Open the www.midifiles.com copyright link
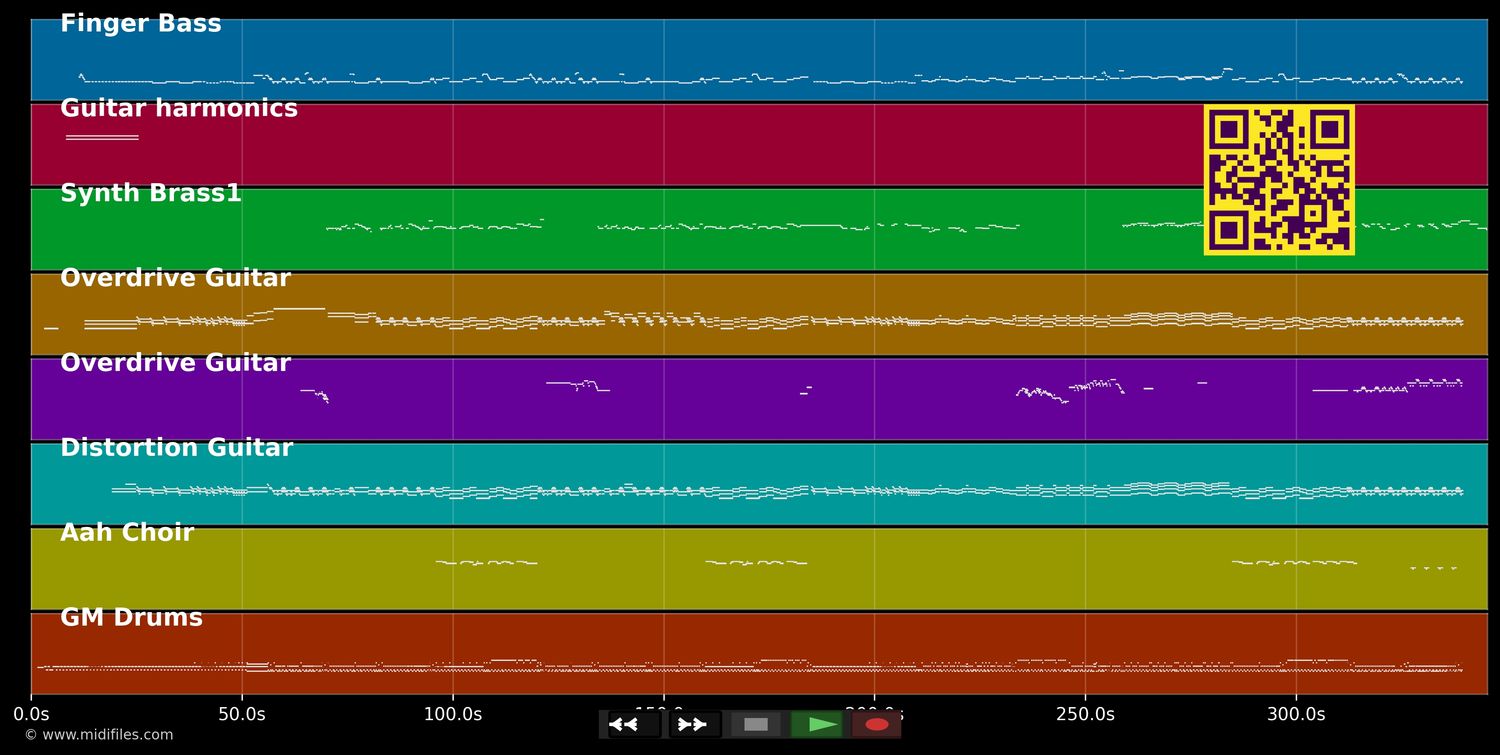This screenshot has width=1500, height=755. (98, 735)
